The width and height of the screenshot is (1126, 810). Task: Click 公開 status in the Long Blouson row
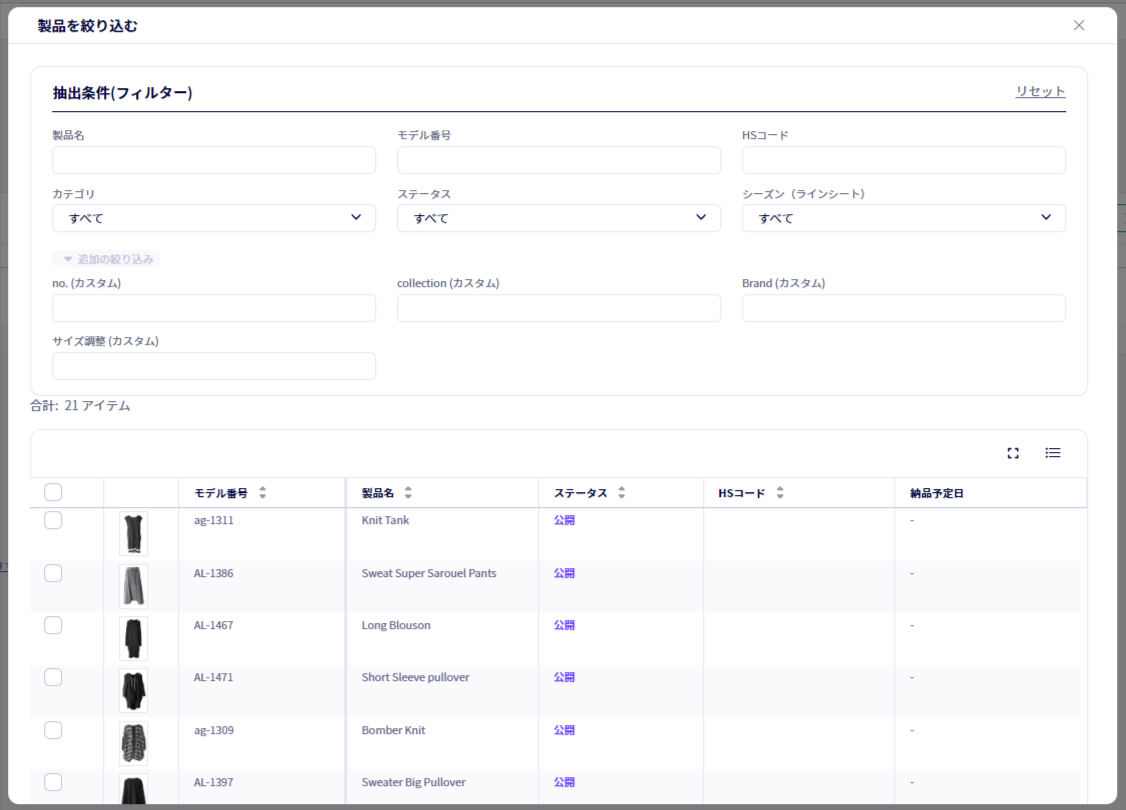click(564, 625)
